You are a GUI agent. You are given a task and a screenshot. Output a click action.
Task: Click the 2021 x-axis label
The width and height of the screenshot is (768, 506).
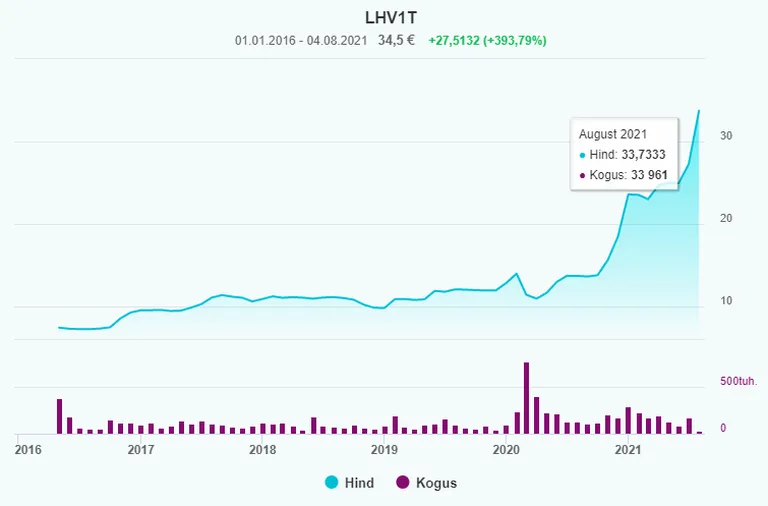coord(627,449)
